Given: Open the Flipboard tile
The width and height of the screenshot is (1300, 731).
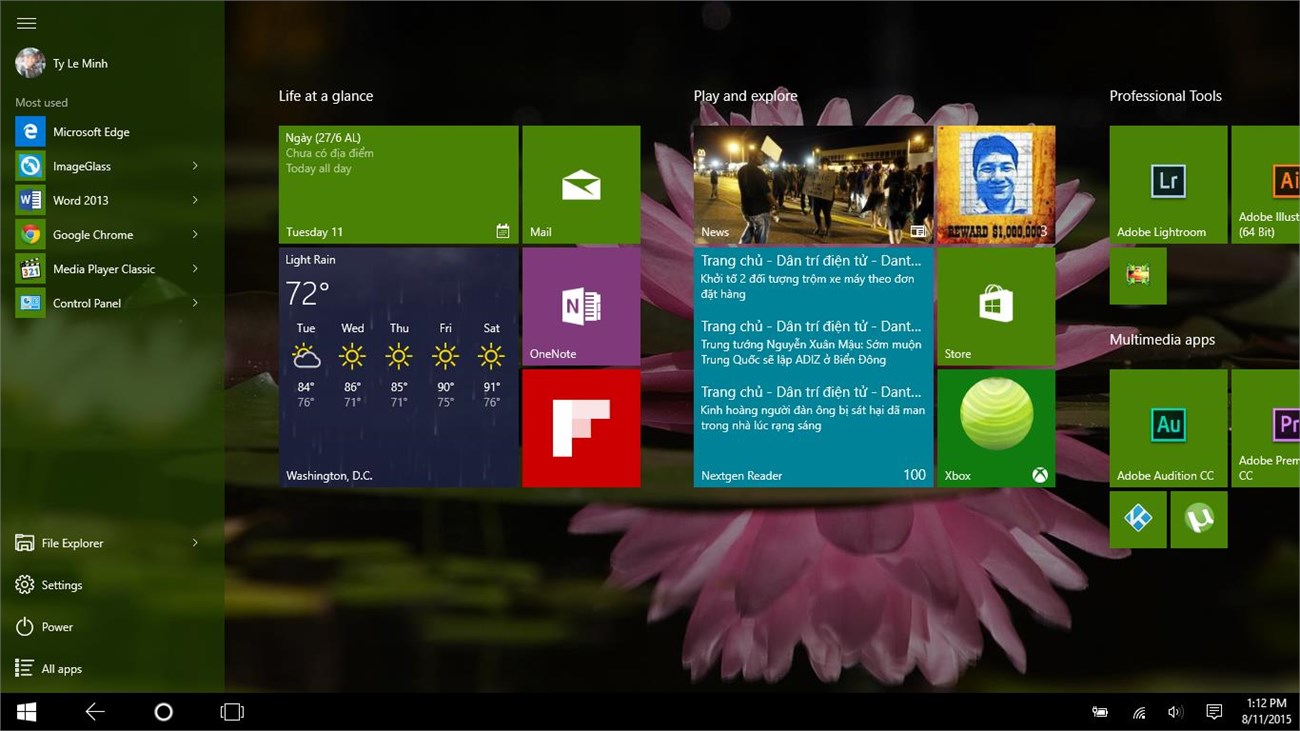Looking at the screenshot, I should point(580,427).
